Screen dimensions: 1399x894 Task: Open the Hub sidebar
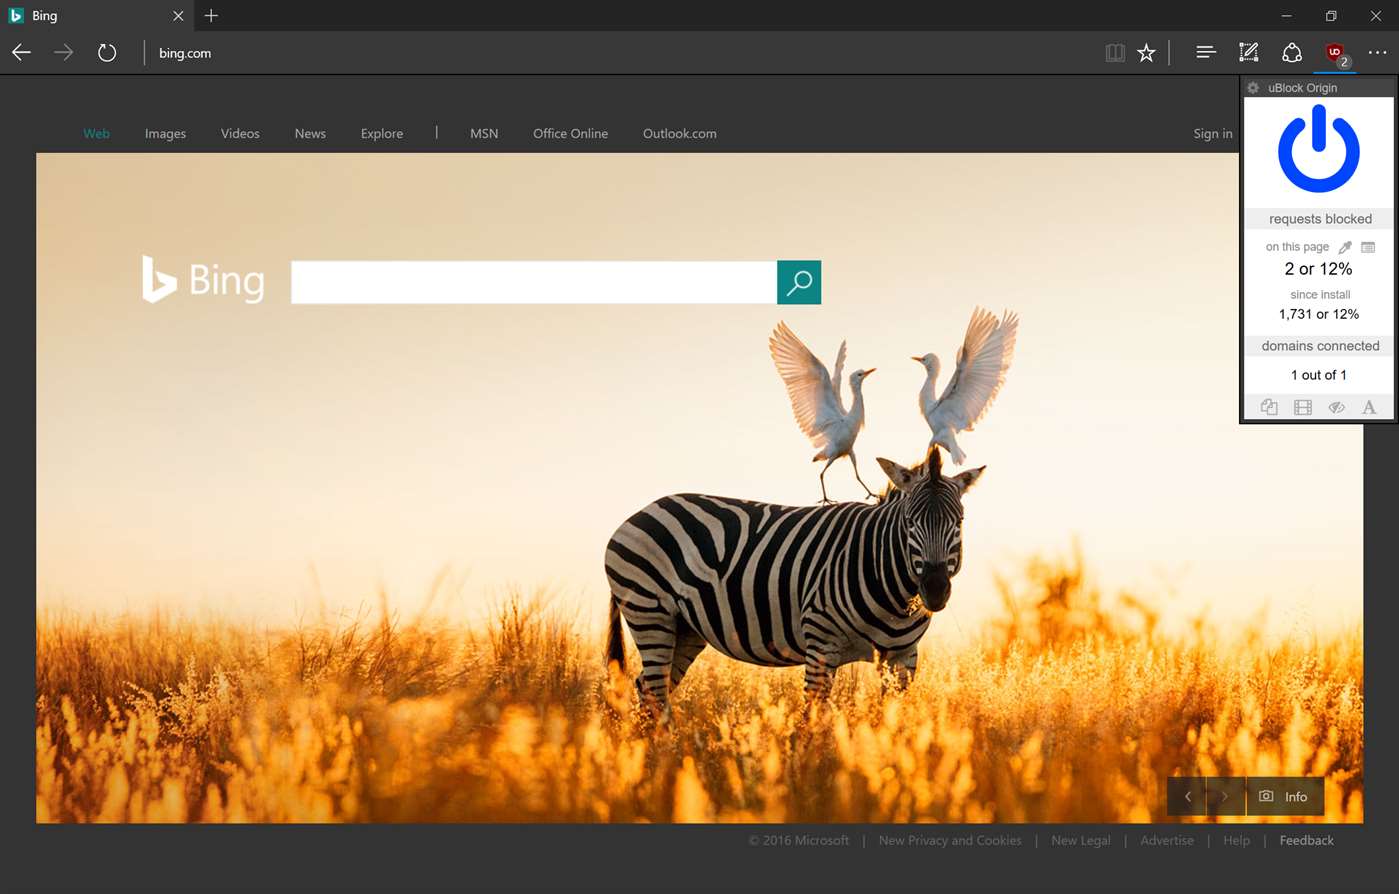click(1205, 52)
